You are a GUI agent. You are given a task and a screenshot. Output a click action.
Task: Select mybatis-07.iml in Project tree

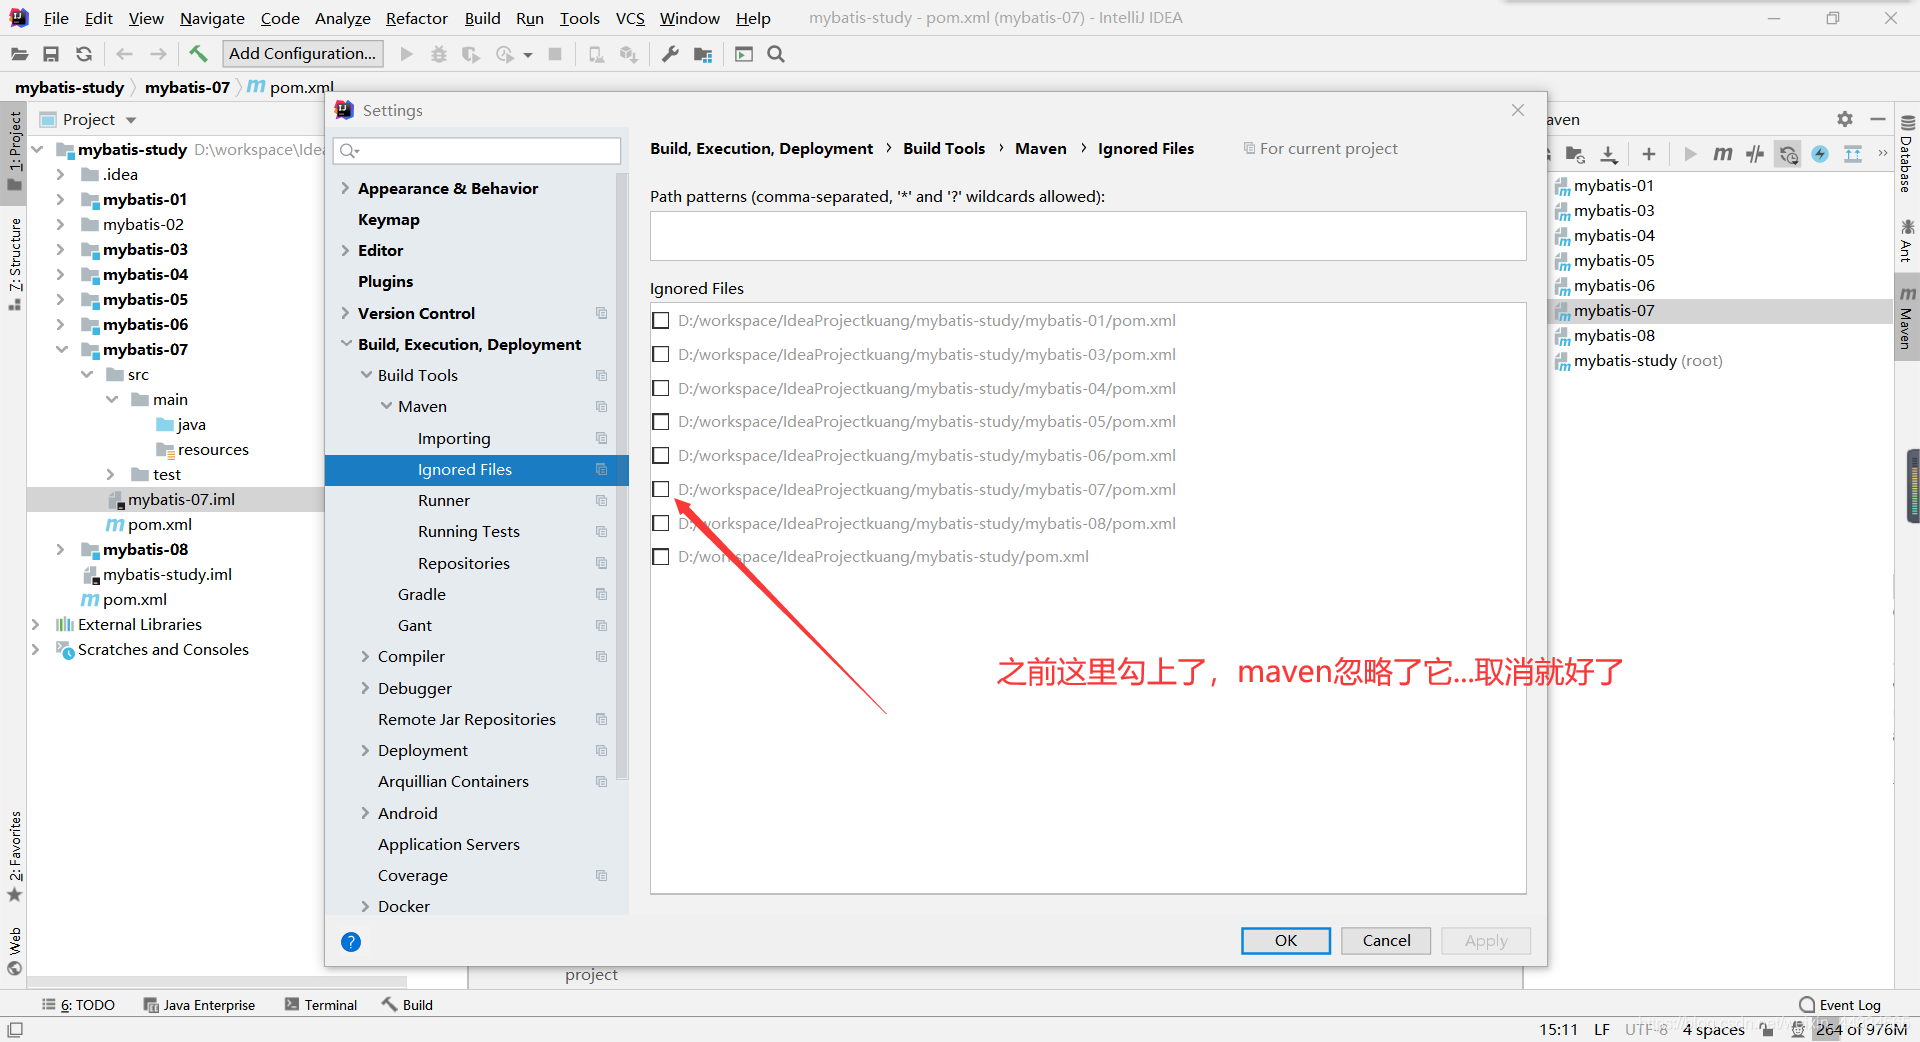(x=181, y=499)
